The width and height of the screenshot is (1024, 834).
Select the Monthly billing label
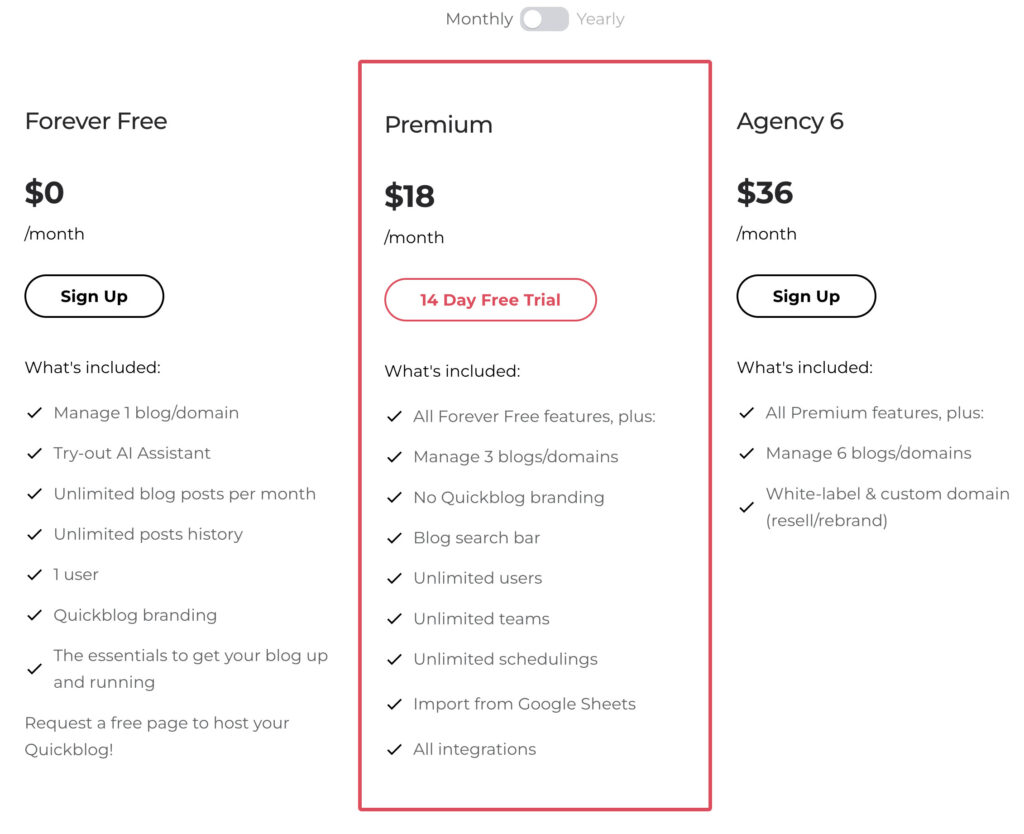point(479,19)
